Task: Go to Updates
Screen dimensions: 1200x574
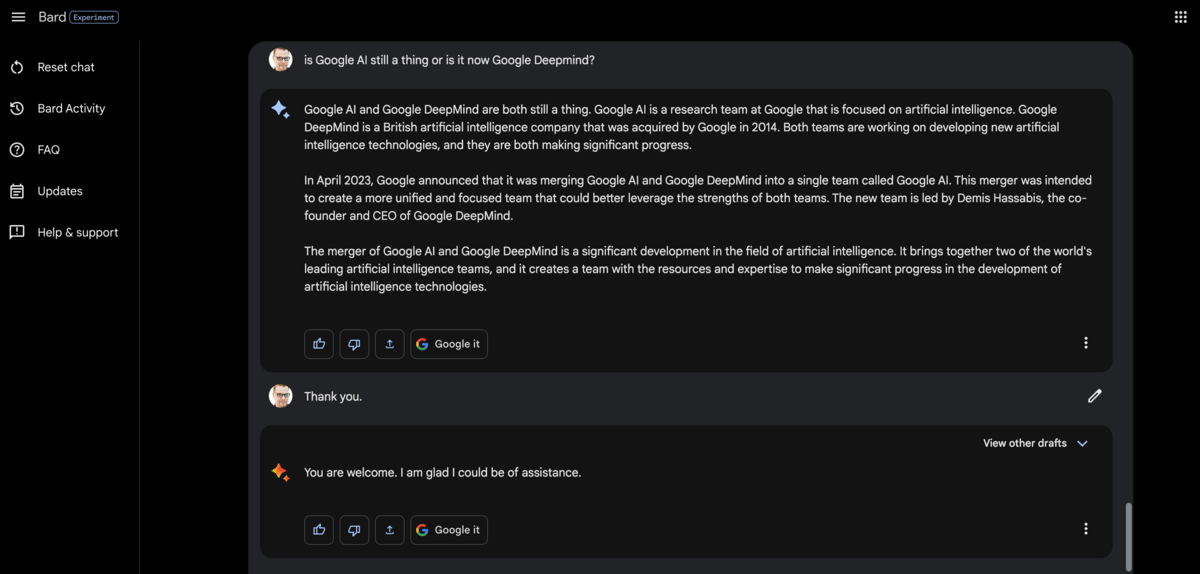Action: point(60,191)
